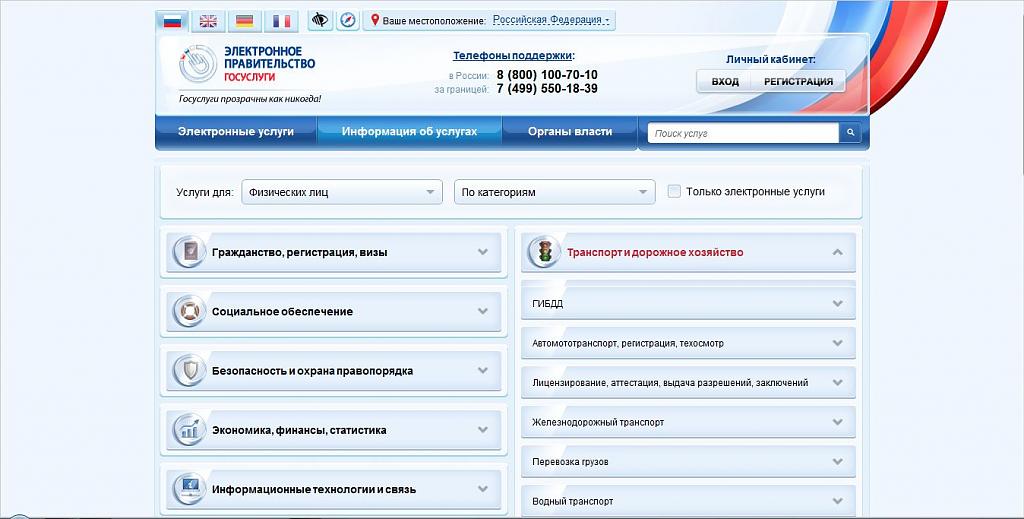Click the chart icon for Экономика category
Image resolution: width=1024 pixels, height=519 pixels.
coord(189,430)
